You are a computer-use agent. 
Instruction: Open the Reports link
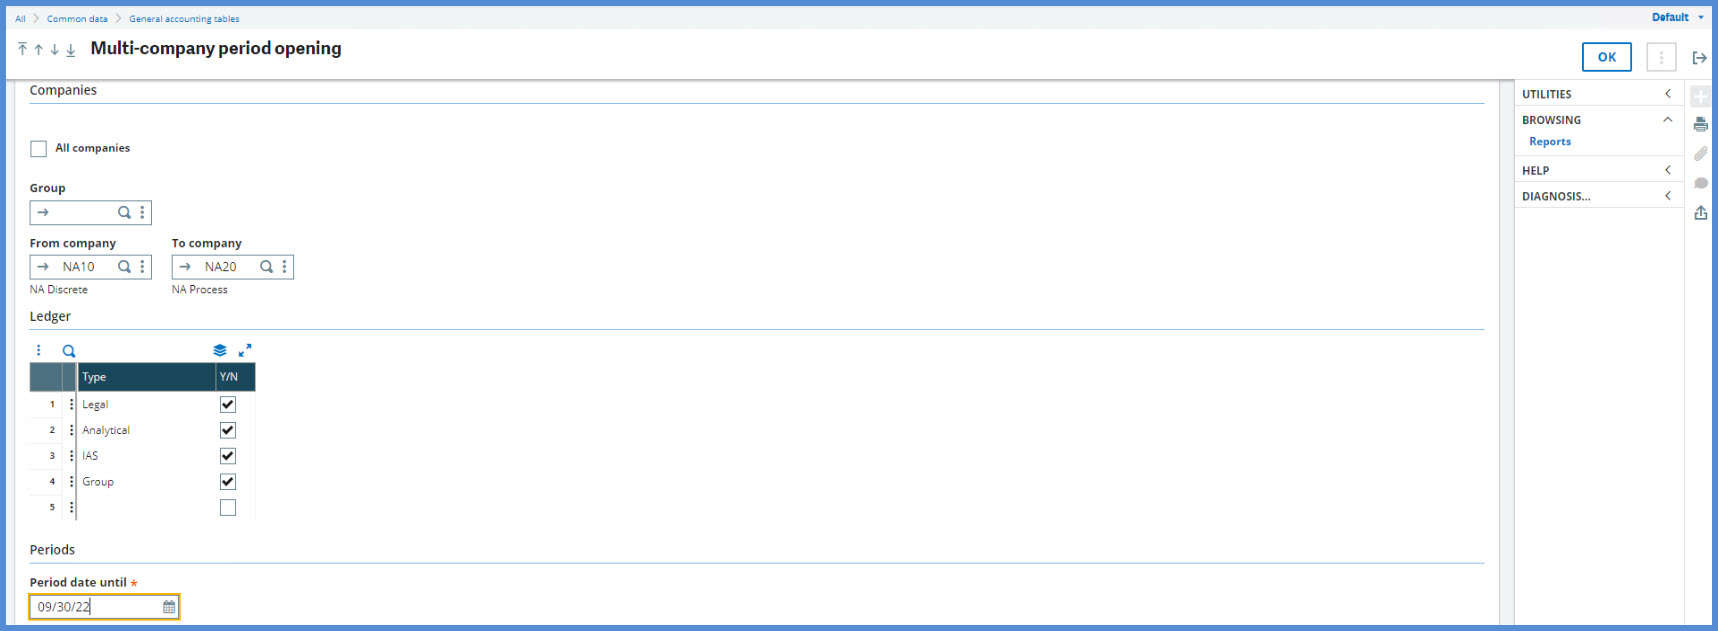pyautogui.click(x=1549, y=142)
